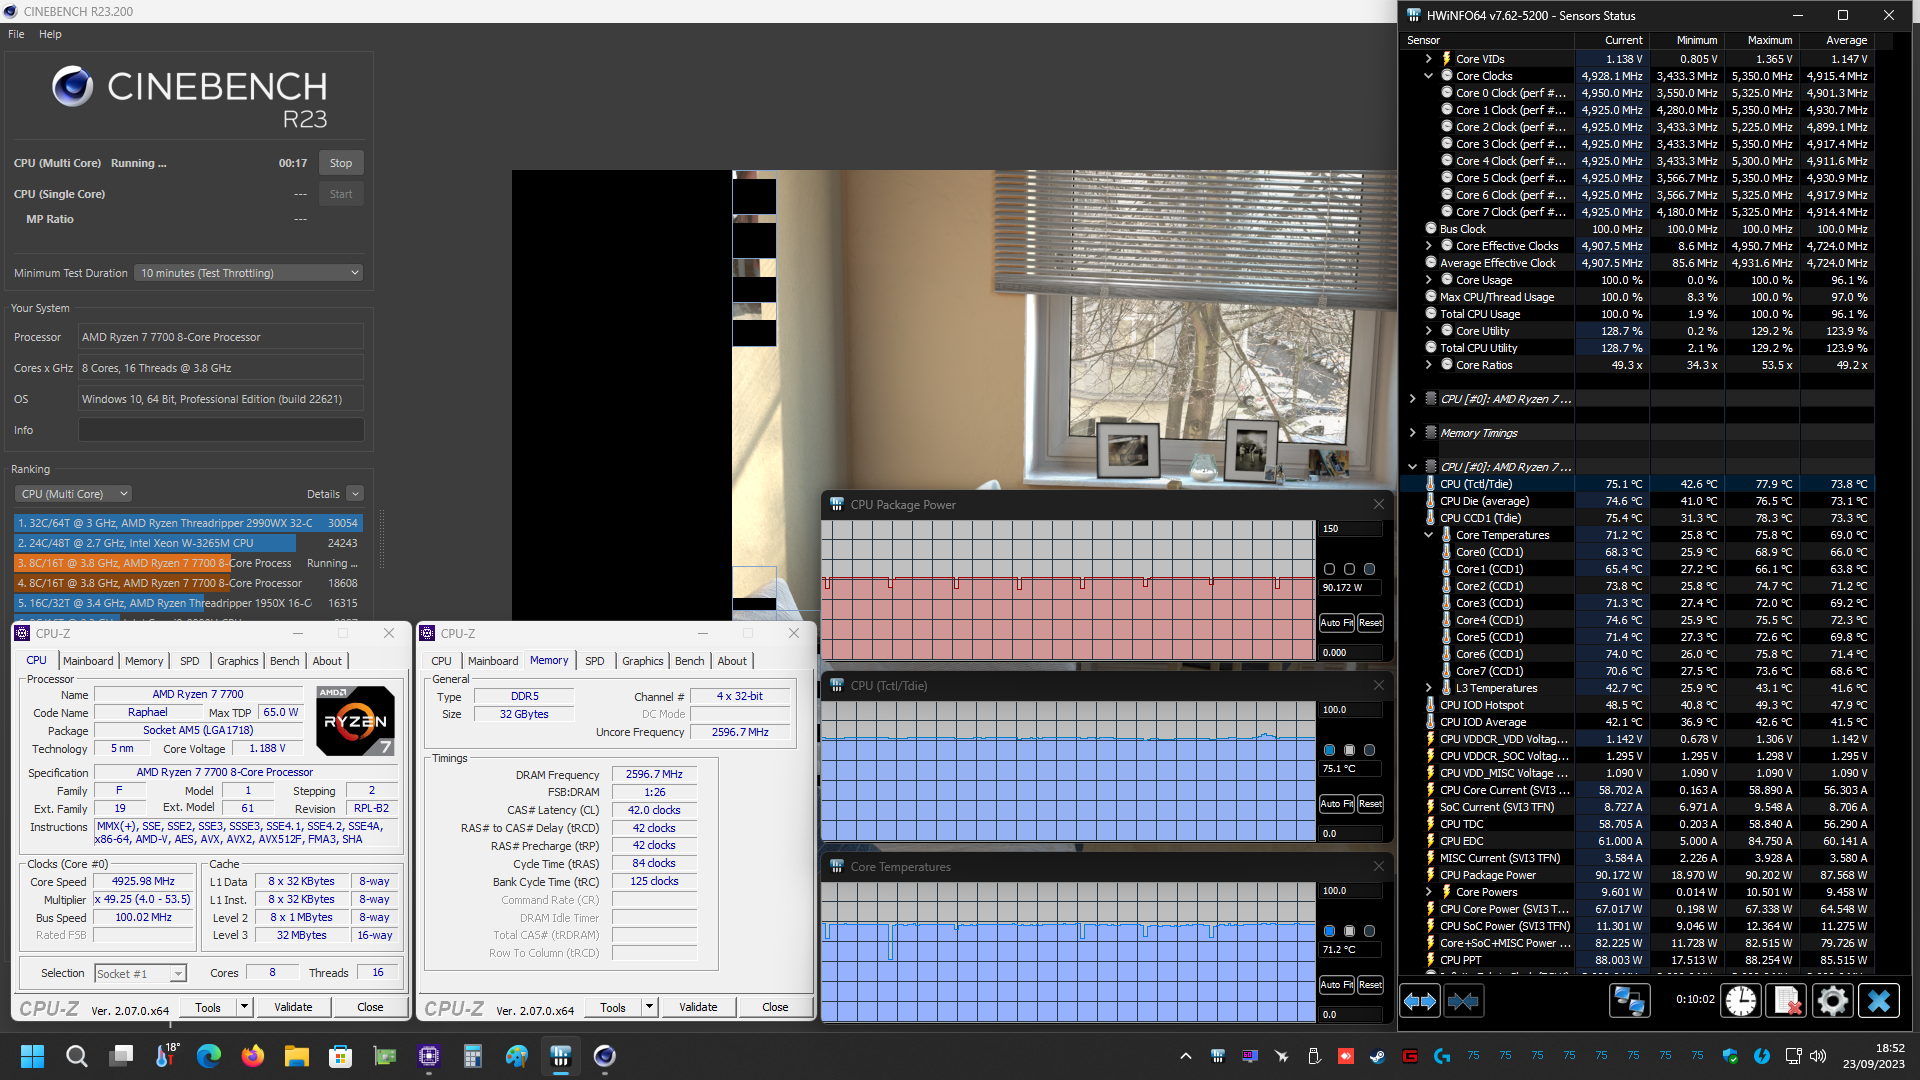Open Tools dropdown arrow in right CPU-Z
The height and width of the screenshot is (1080, 1920).
click(x=649, y=1007)
